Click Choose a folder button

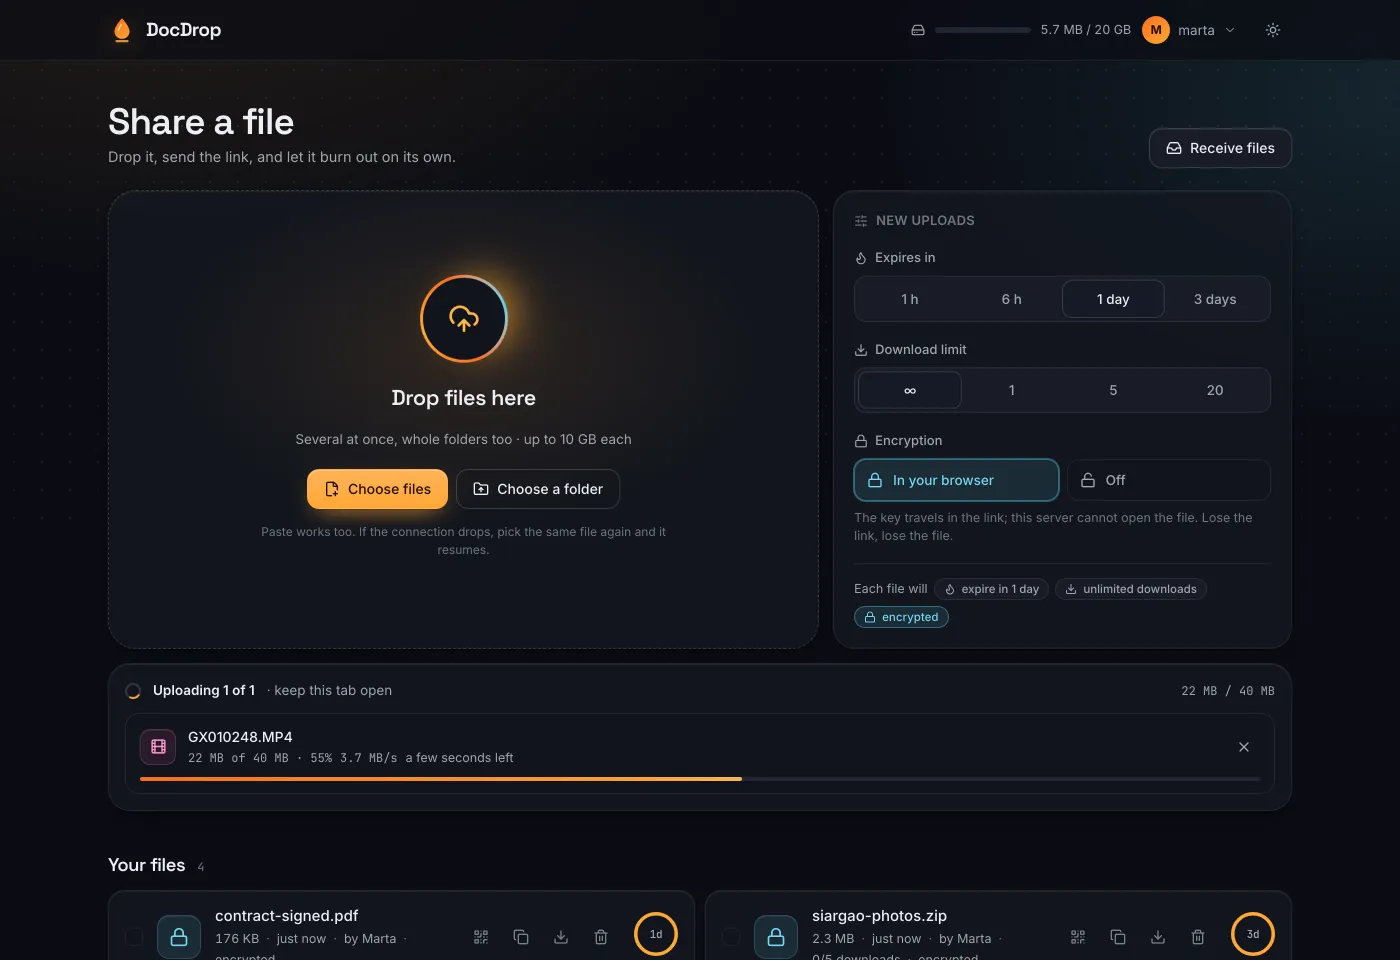click(538, 489)
